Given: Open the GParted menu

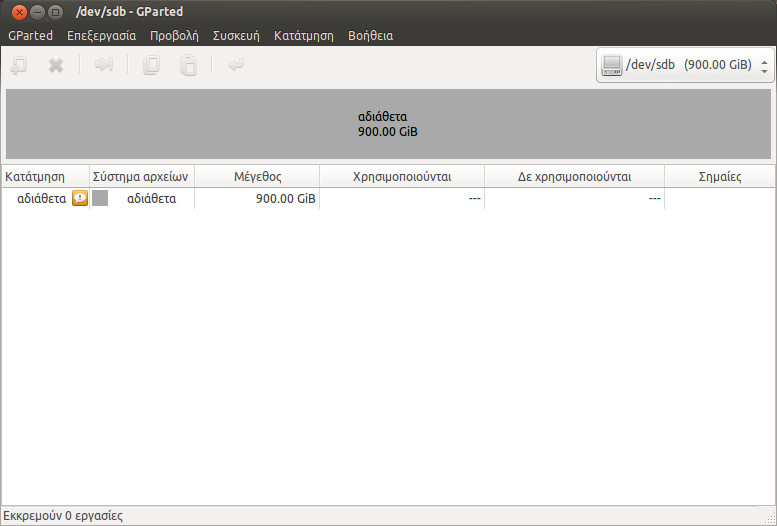Looking at the screenshot, I should click(31, 36).
